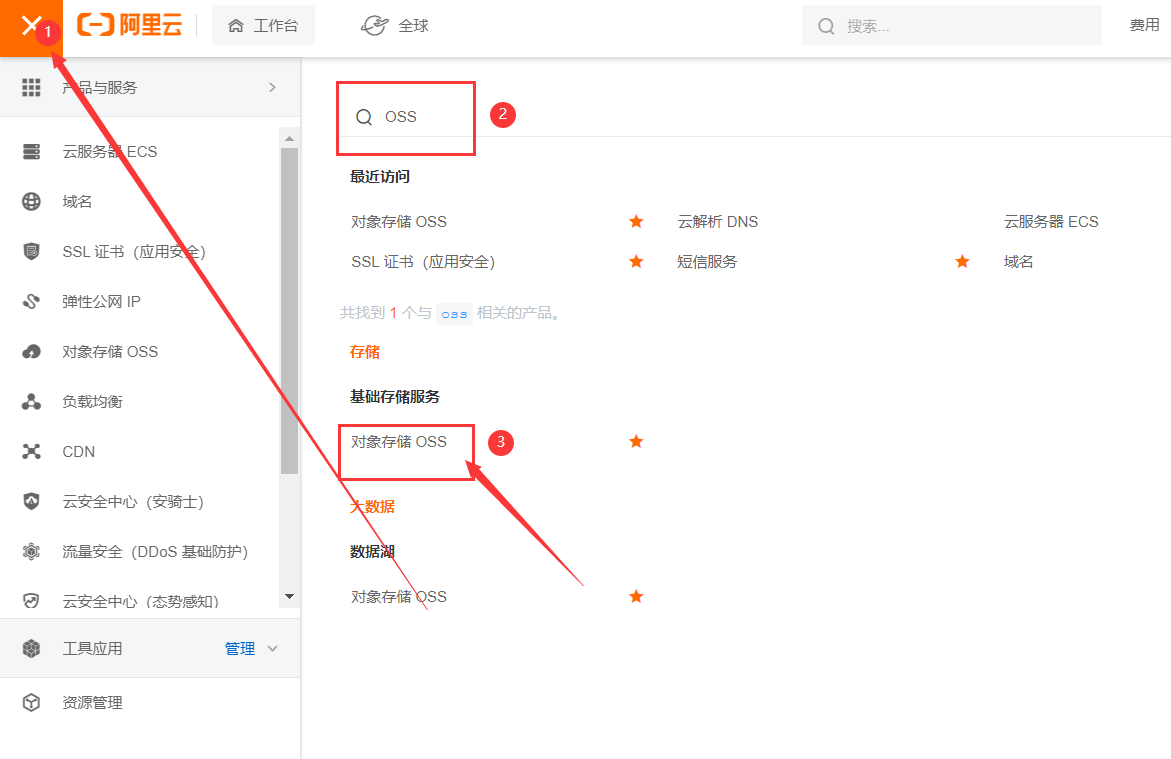Click the 域名 globe icon in sidebar
Image resolution: width=1171 pixels, height=759 pixels.
point(31,202)
